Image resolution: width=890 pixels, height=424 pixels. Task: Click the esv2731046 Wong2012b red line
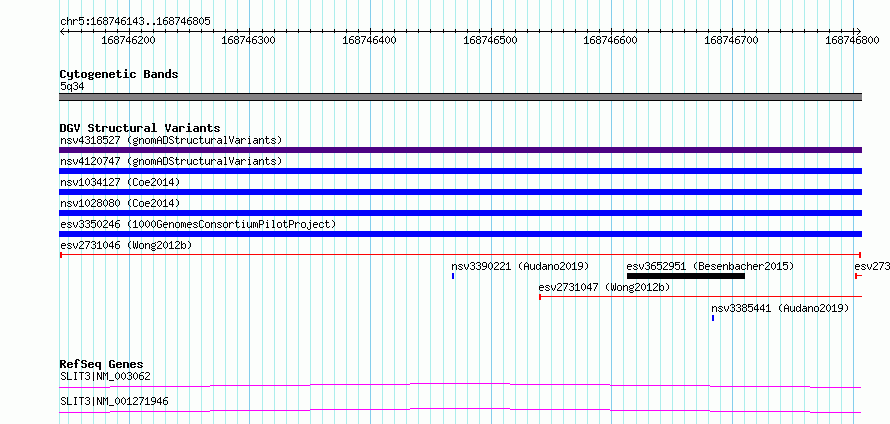(460, 255)
